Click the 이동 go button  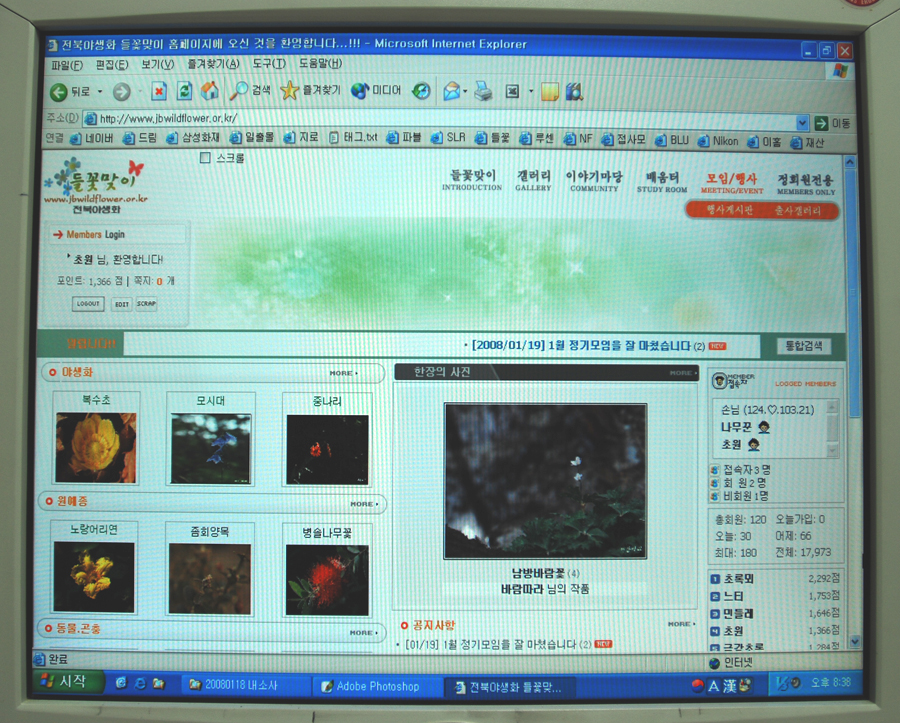[x=832, y=123]
